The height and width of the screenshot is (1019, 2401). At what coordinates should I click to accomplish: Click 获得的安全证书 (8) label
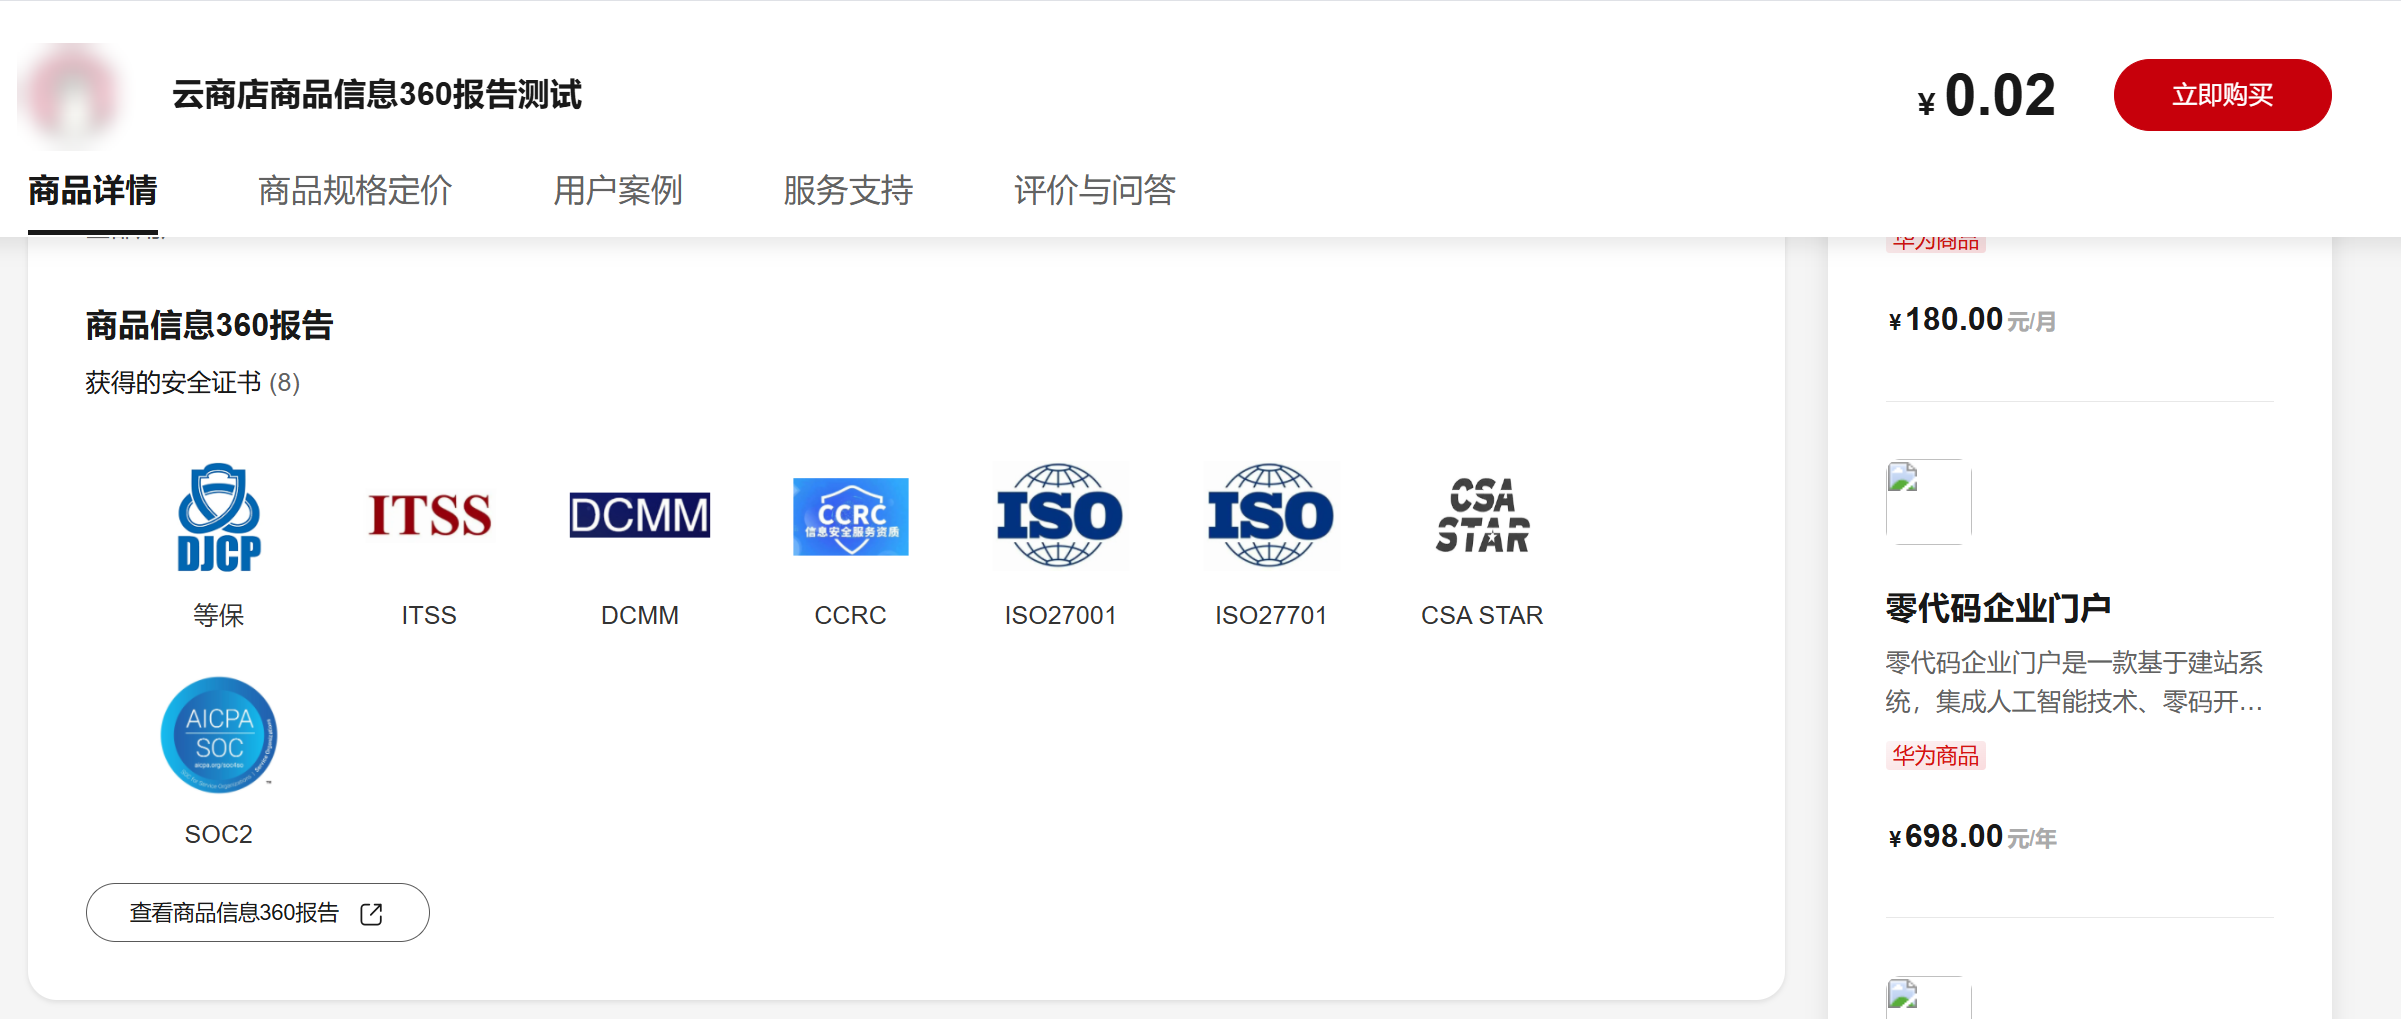[192, 383]
